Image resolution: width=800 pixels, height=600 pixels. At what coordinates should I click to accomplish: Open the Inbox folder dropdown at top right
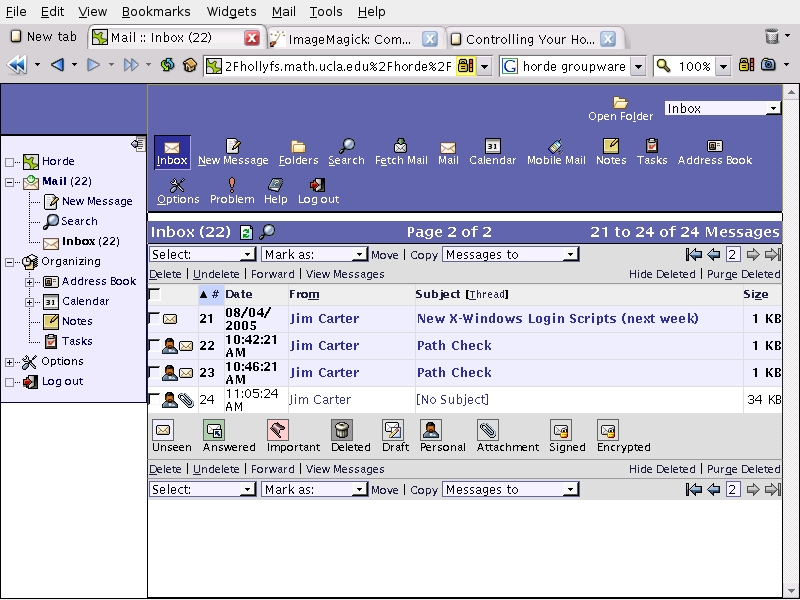coord(722,108)
